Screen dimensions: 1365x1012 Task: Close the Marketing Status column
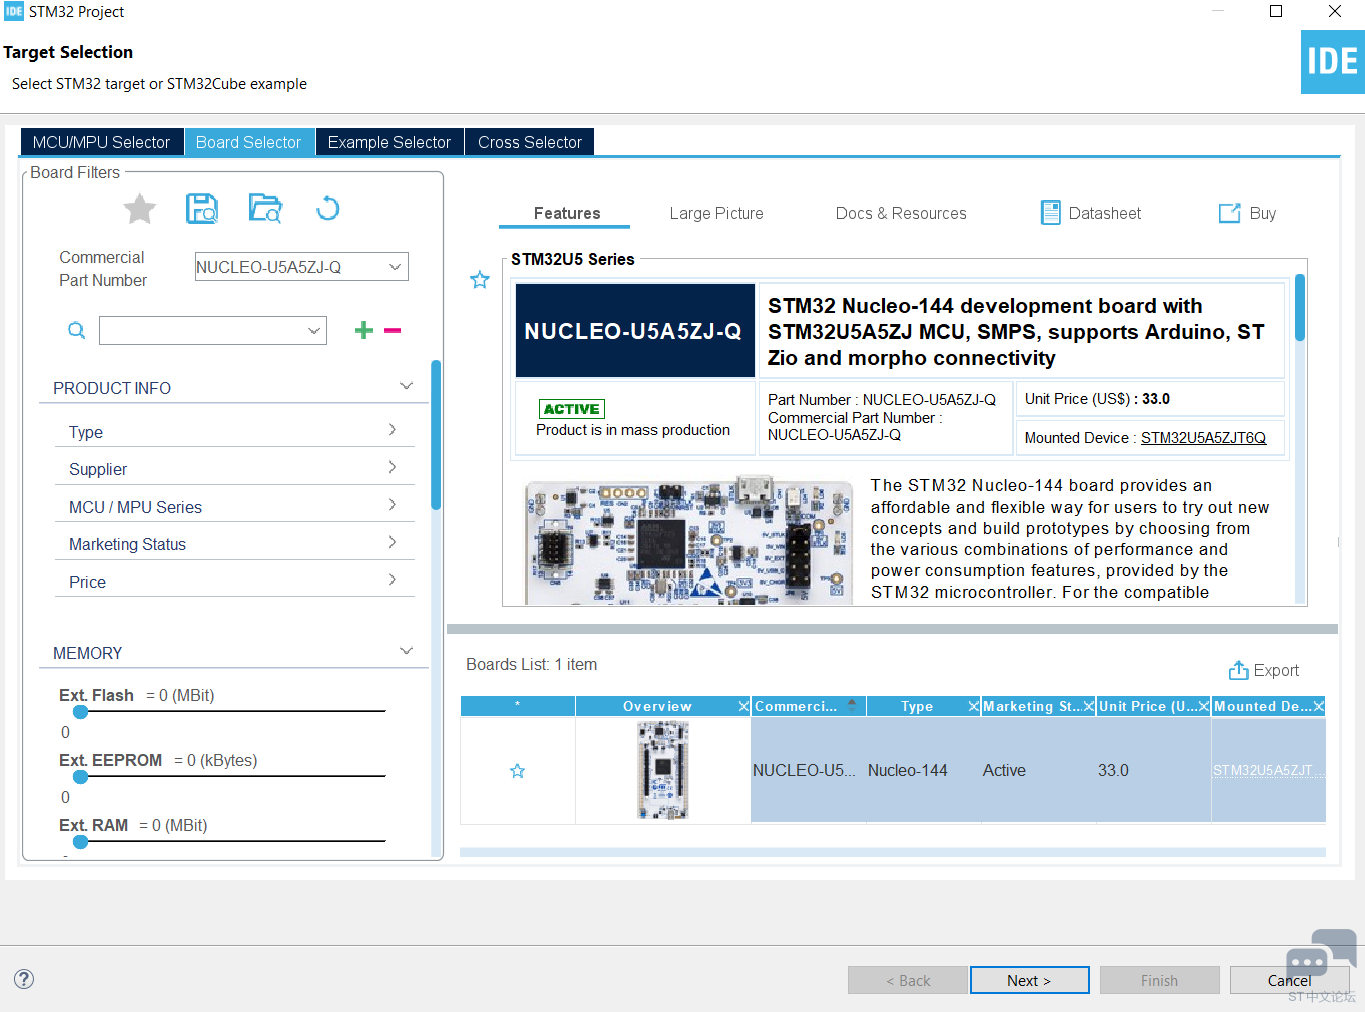[1089, 706]
